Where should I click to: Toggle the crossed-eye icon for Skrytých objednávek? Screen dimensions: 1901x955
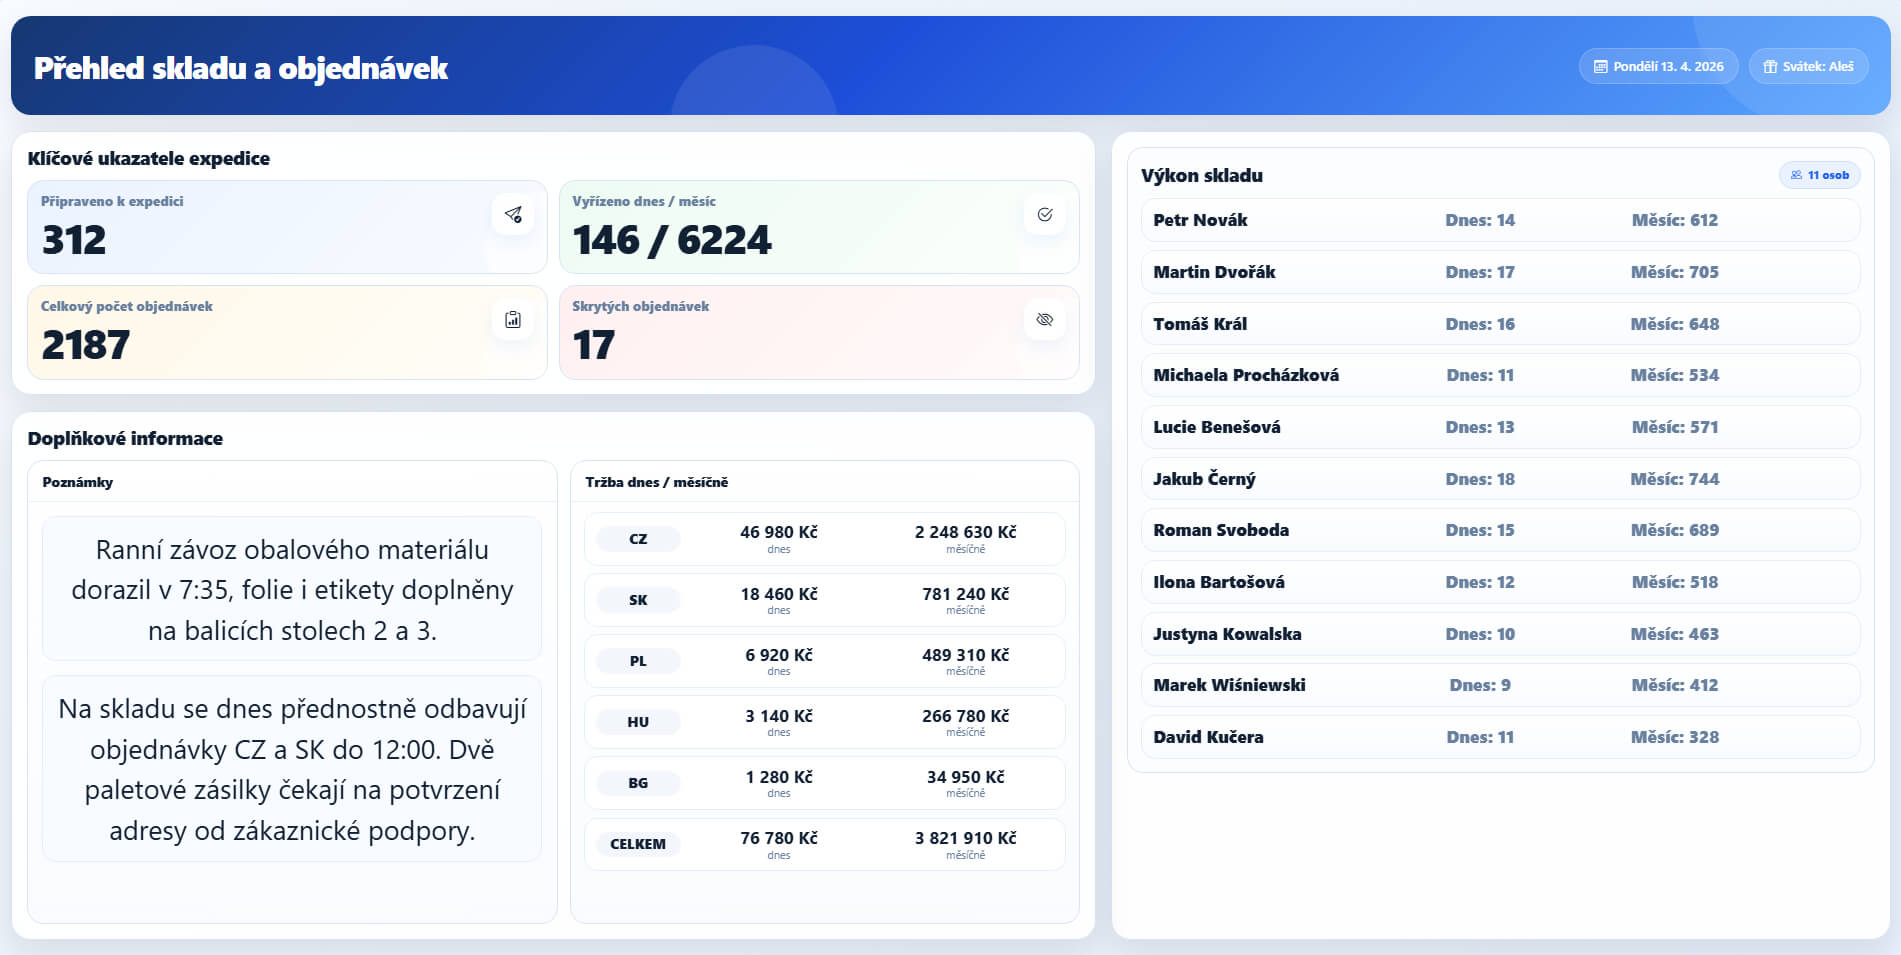(x=1045, y=320)
